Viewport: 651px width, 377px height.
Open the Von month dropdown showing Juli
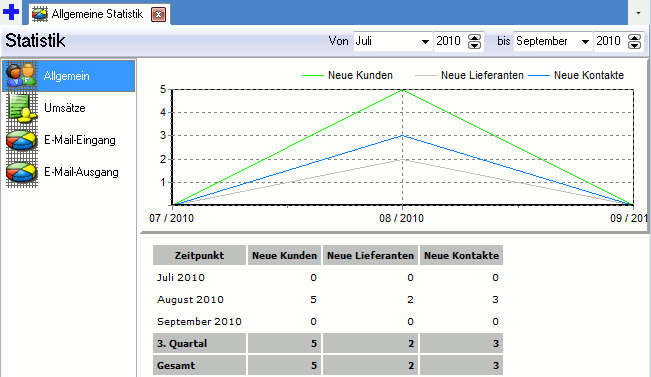coord(392,41)
